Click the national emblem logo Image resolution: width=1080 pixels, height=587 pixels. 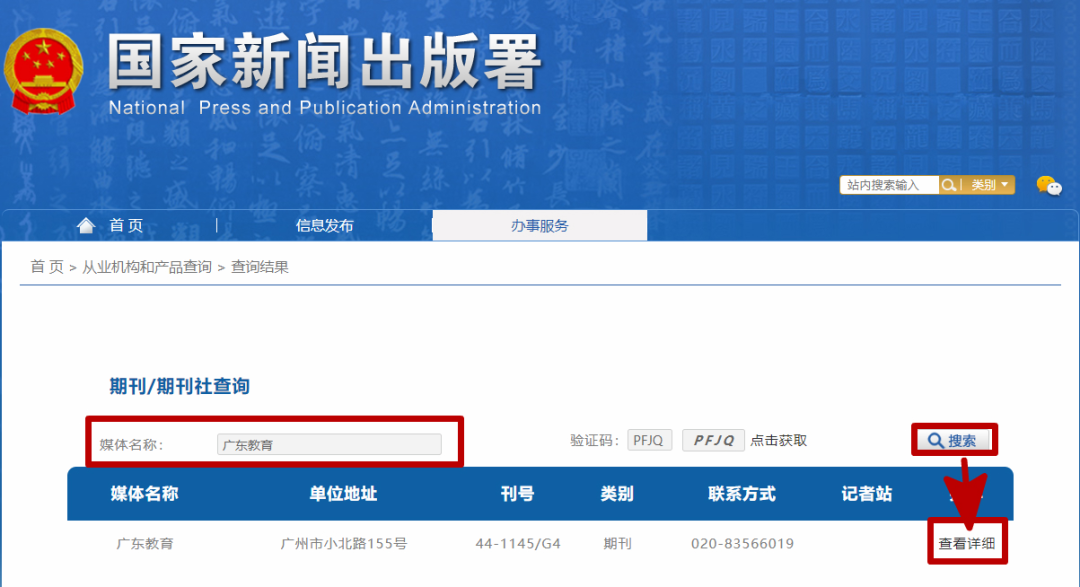point(43,71)
